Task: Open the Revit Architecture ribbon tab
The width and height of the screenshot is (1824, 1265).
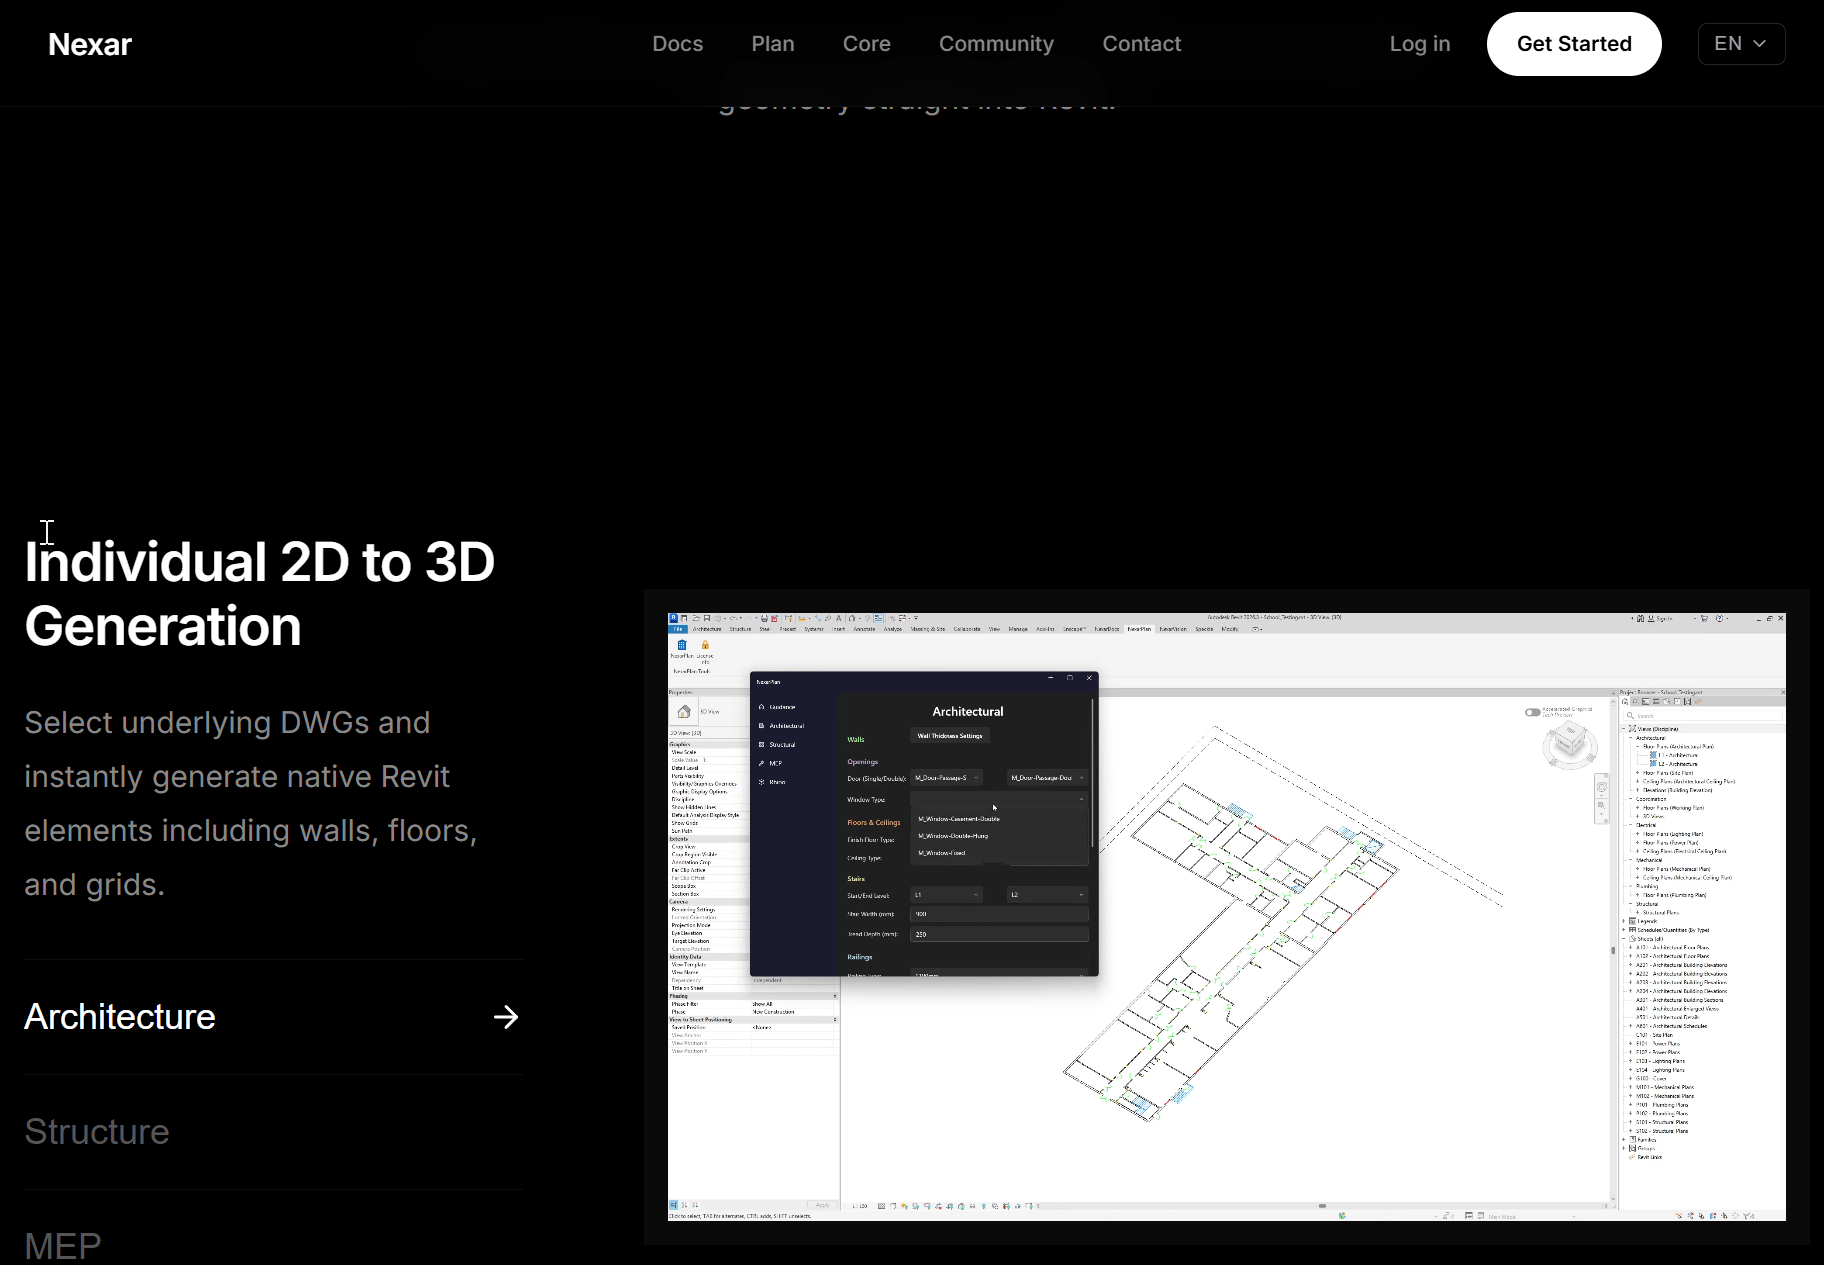Action: pos(707,629)
